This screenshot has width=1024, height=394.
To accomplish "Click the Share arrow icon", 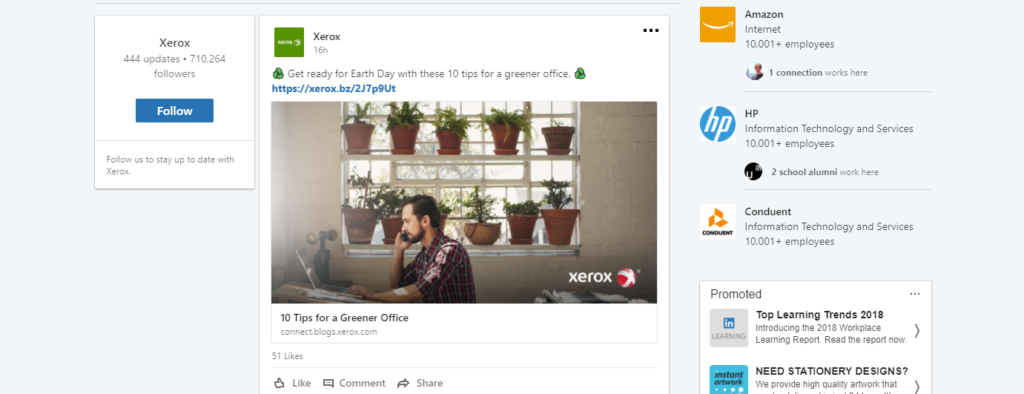I will coord(403,383).
